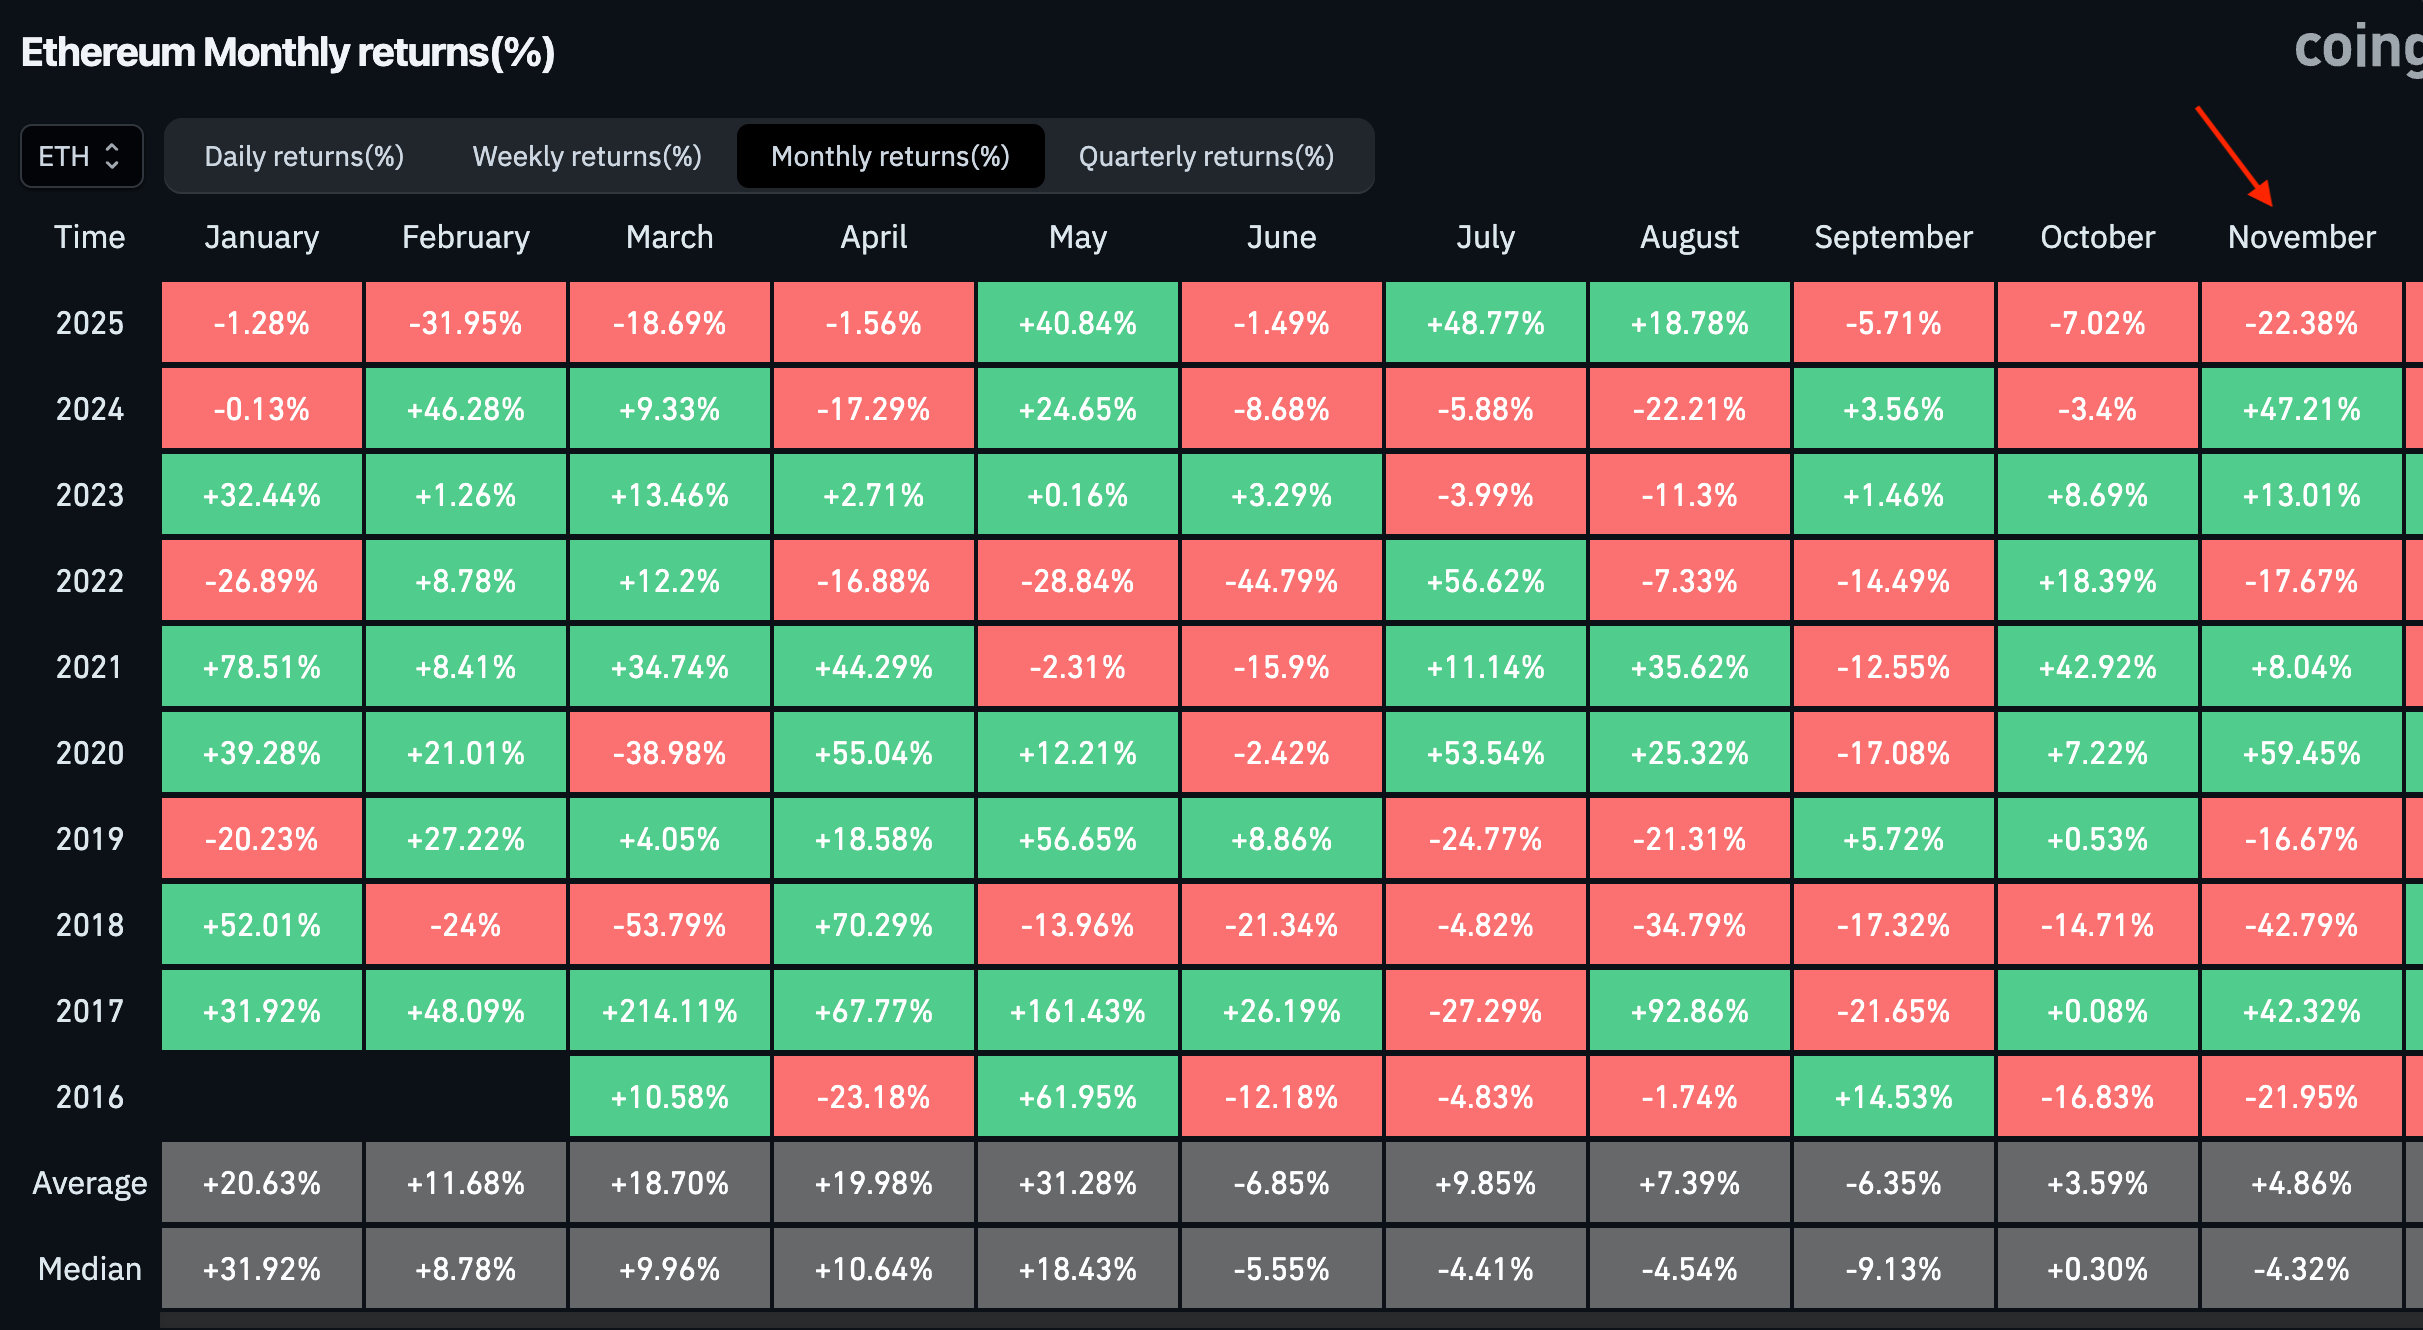Select the Median September -9.13% cell
The image size is (2423, 1330).
click(x=1893, y=1269)
